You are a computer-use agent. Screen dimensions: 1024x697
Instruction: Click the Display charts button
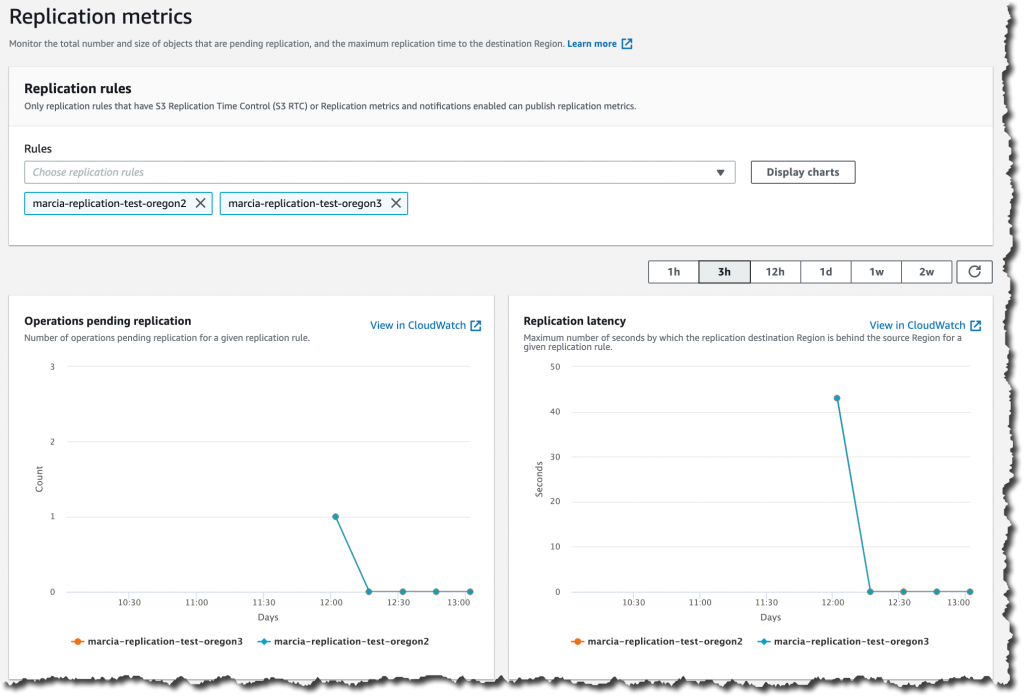click(x=802, y=171)
